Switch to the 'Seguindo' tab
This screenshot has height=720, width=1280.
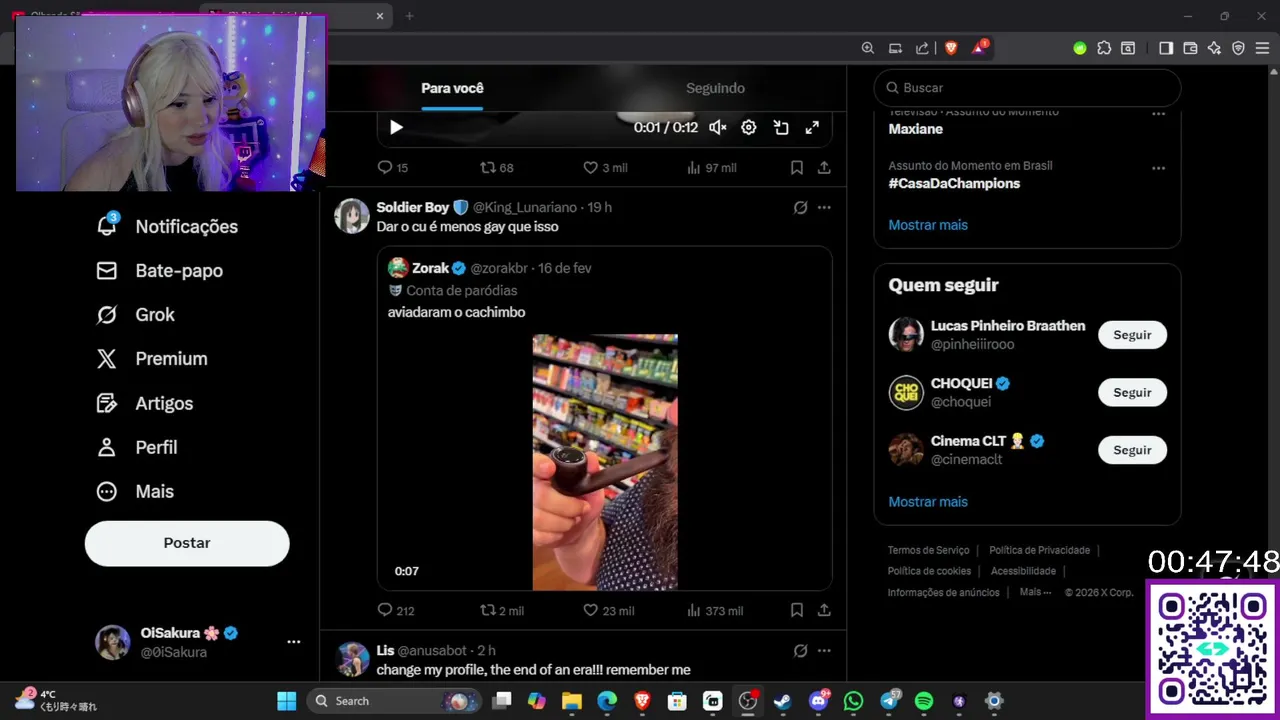[x=715, y=88]
